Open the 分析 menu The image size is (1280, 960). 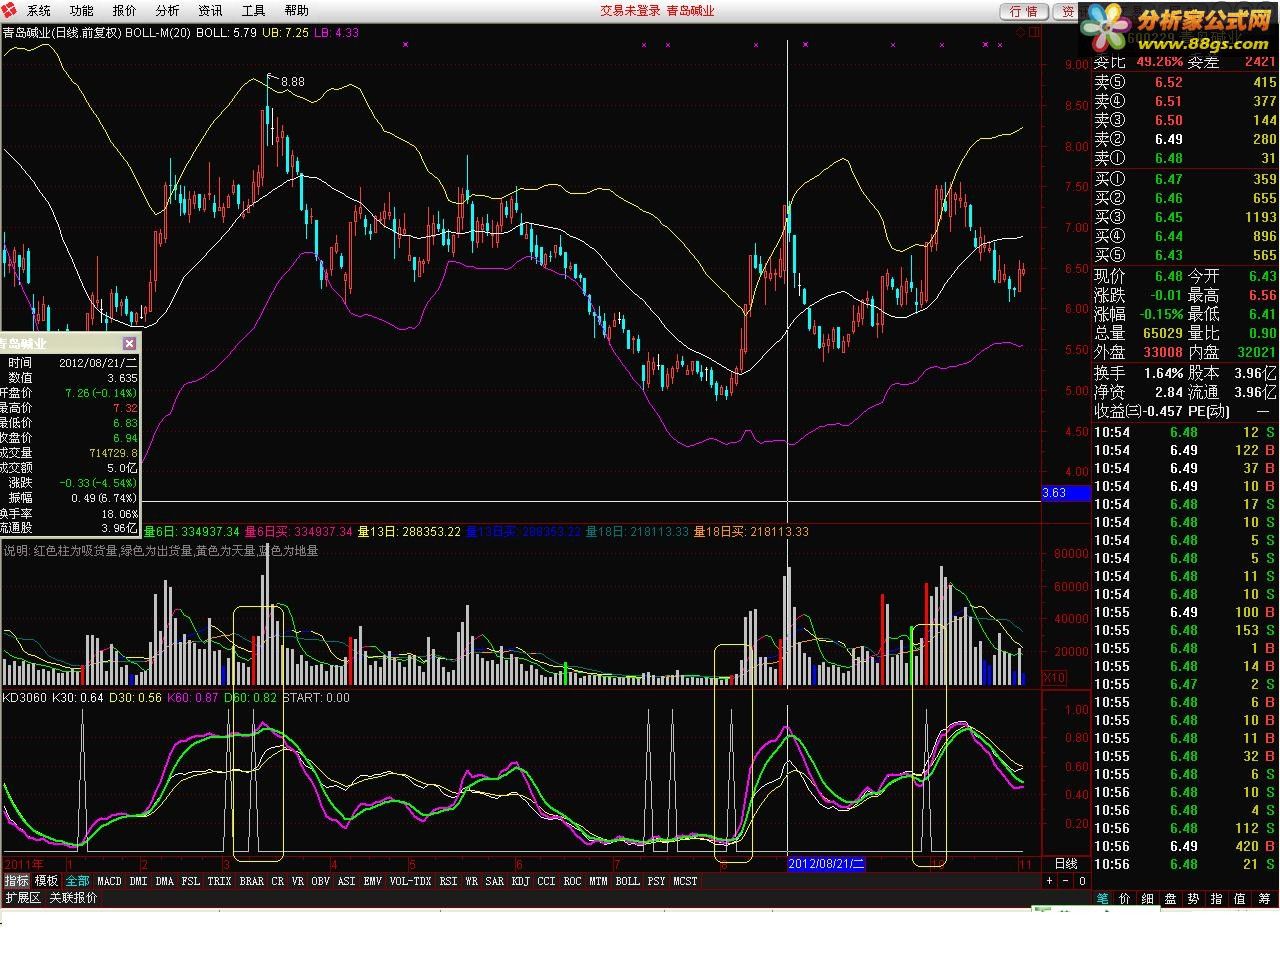click(x=168, y=11)
